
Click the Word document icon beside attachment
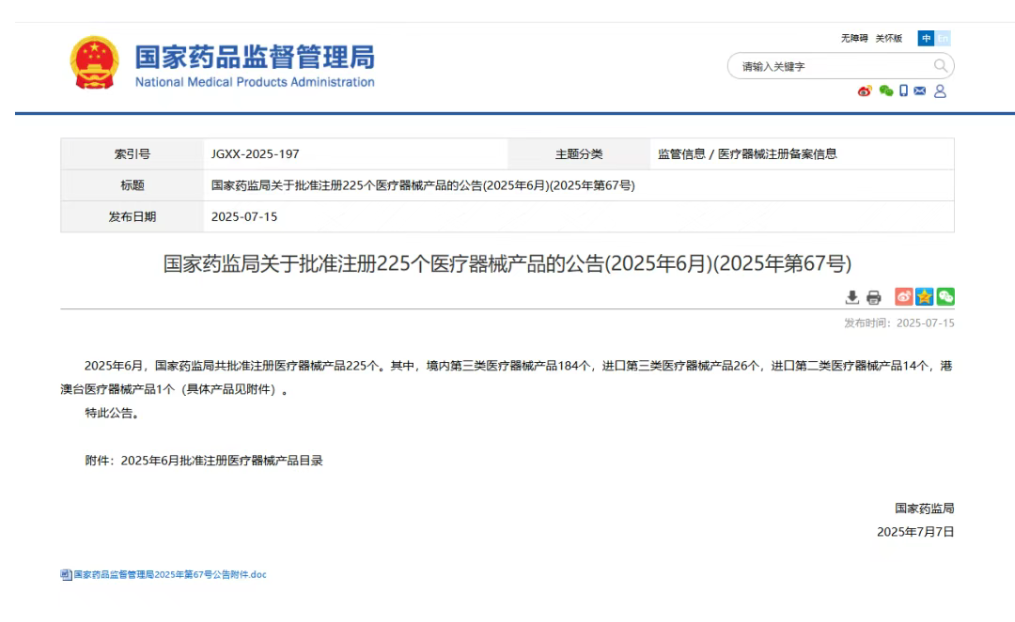tap(66, 575)
